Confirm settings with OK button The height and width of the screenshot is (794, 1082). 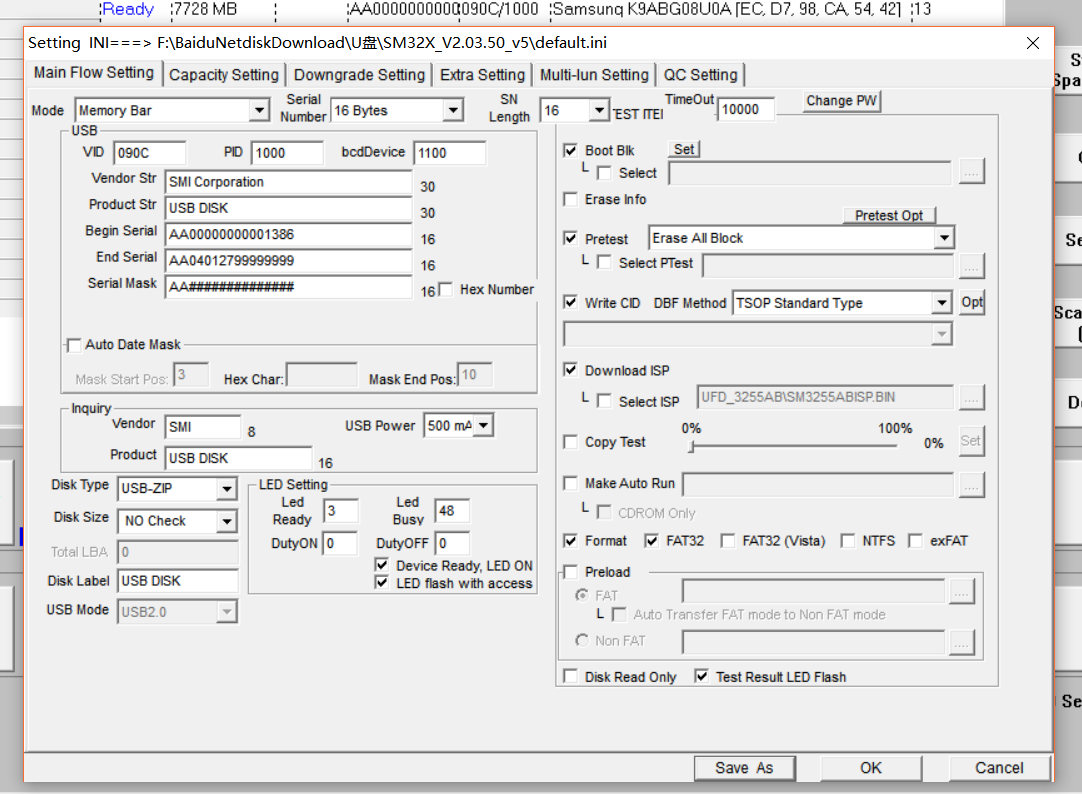871,768
